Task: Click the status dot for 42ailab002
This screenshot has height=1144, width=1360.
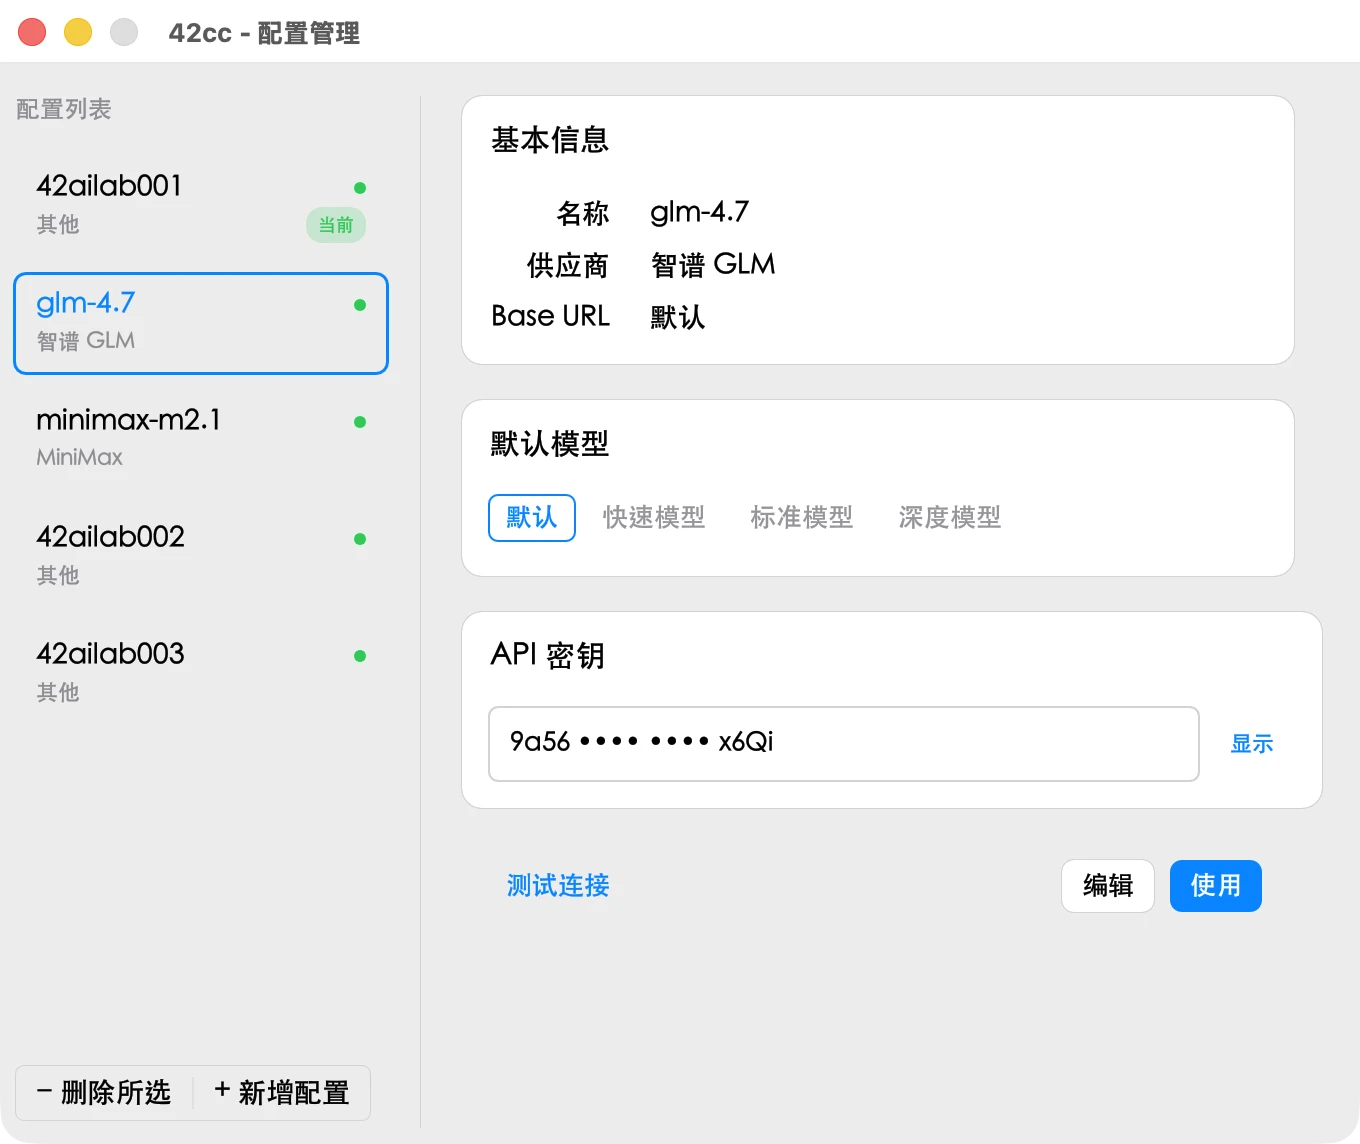Action: click(360, 539)
